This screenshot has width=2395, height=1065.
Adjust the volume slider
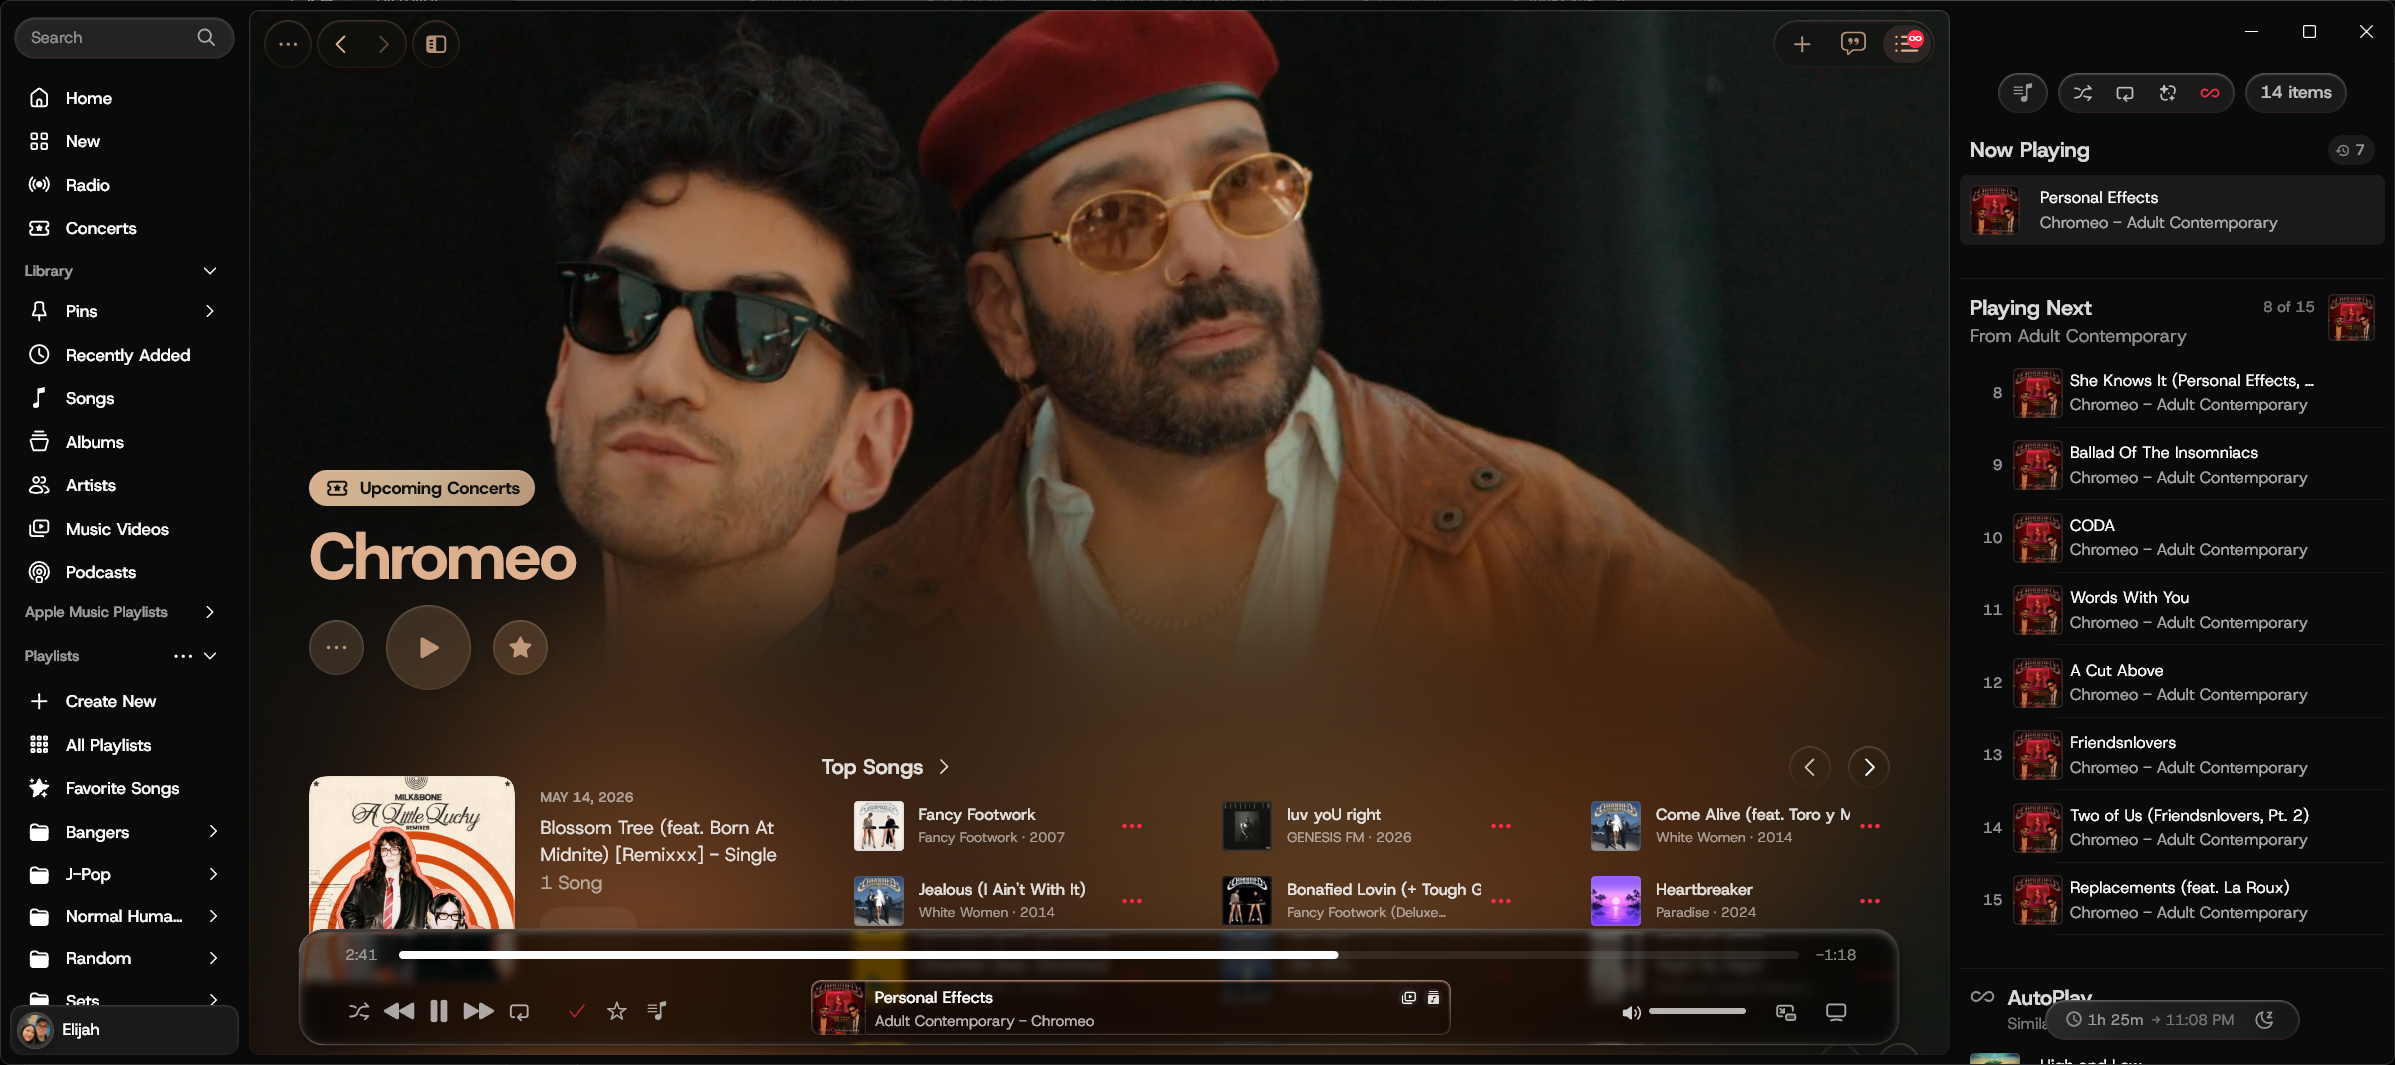coord(1697,1012)
